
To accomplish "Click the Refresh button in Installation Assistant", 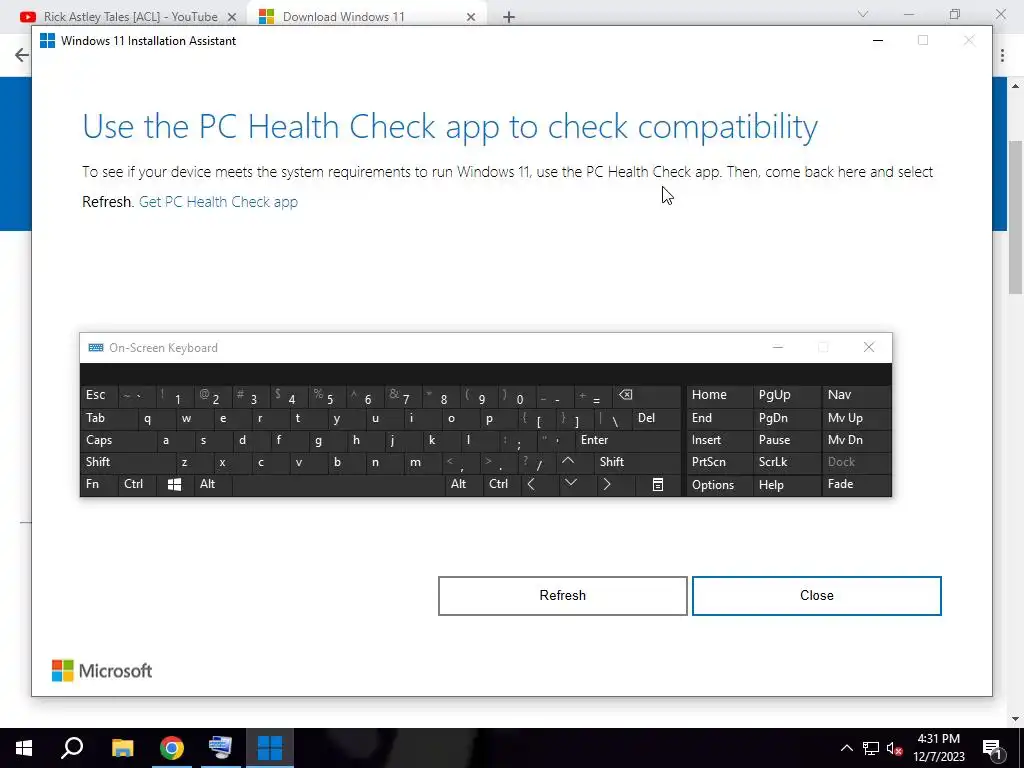I will tap(562, 596).
